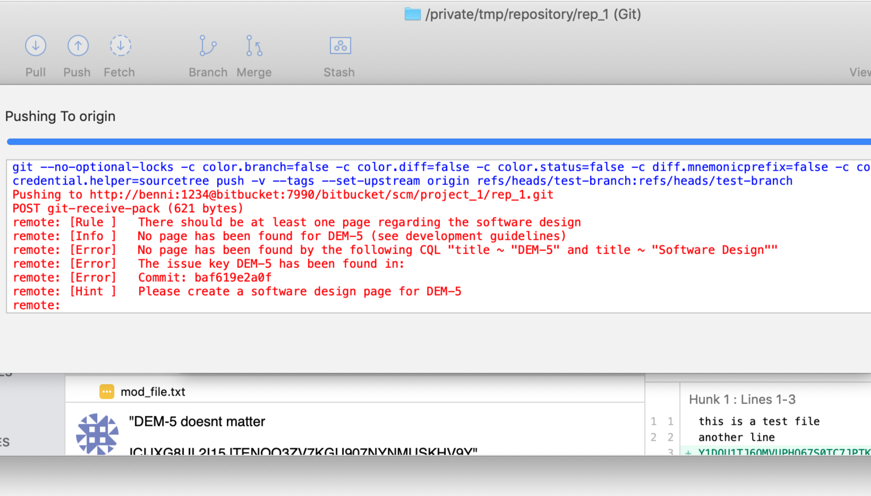Click the "Pushing to http://benni..." URL line
Image resolution: width=871 pixels, height=496 pixels.
click(283, 194)
